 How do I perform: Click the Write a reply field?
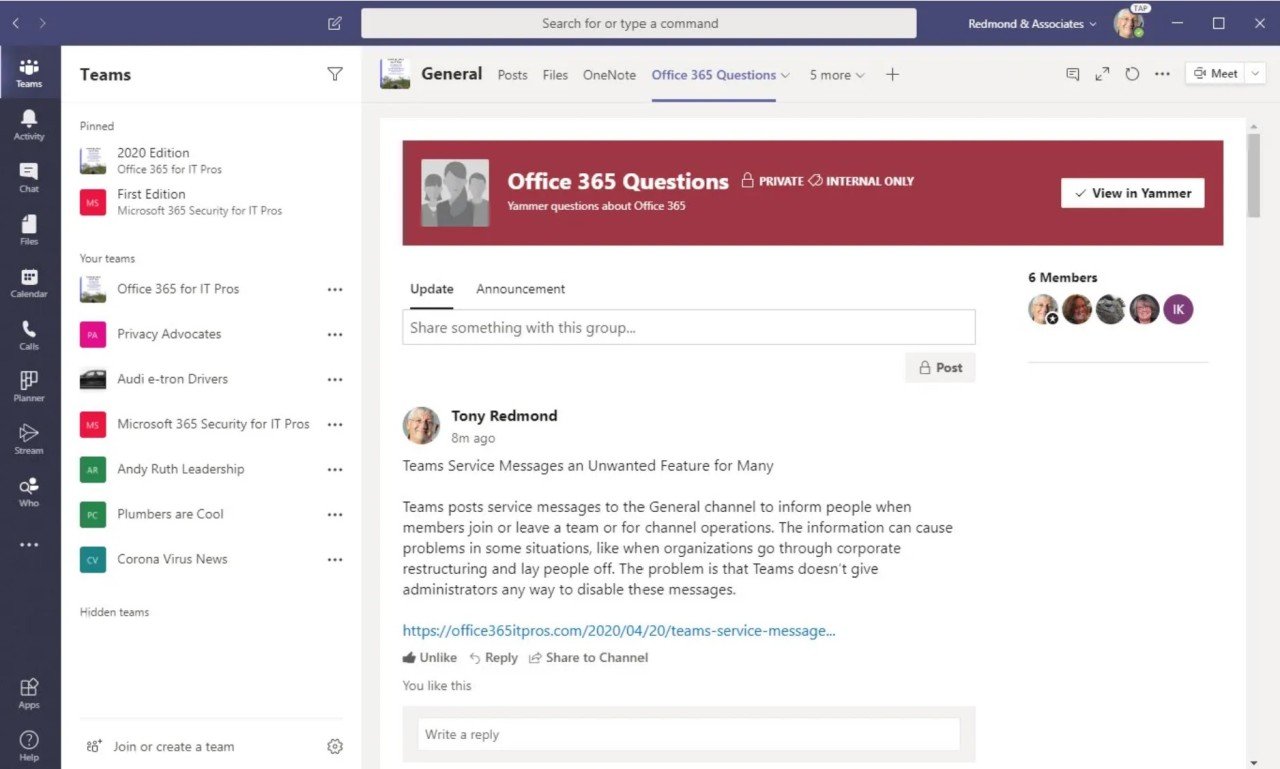pos(688,734)
